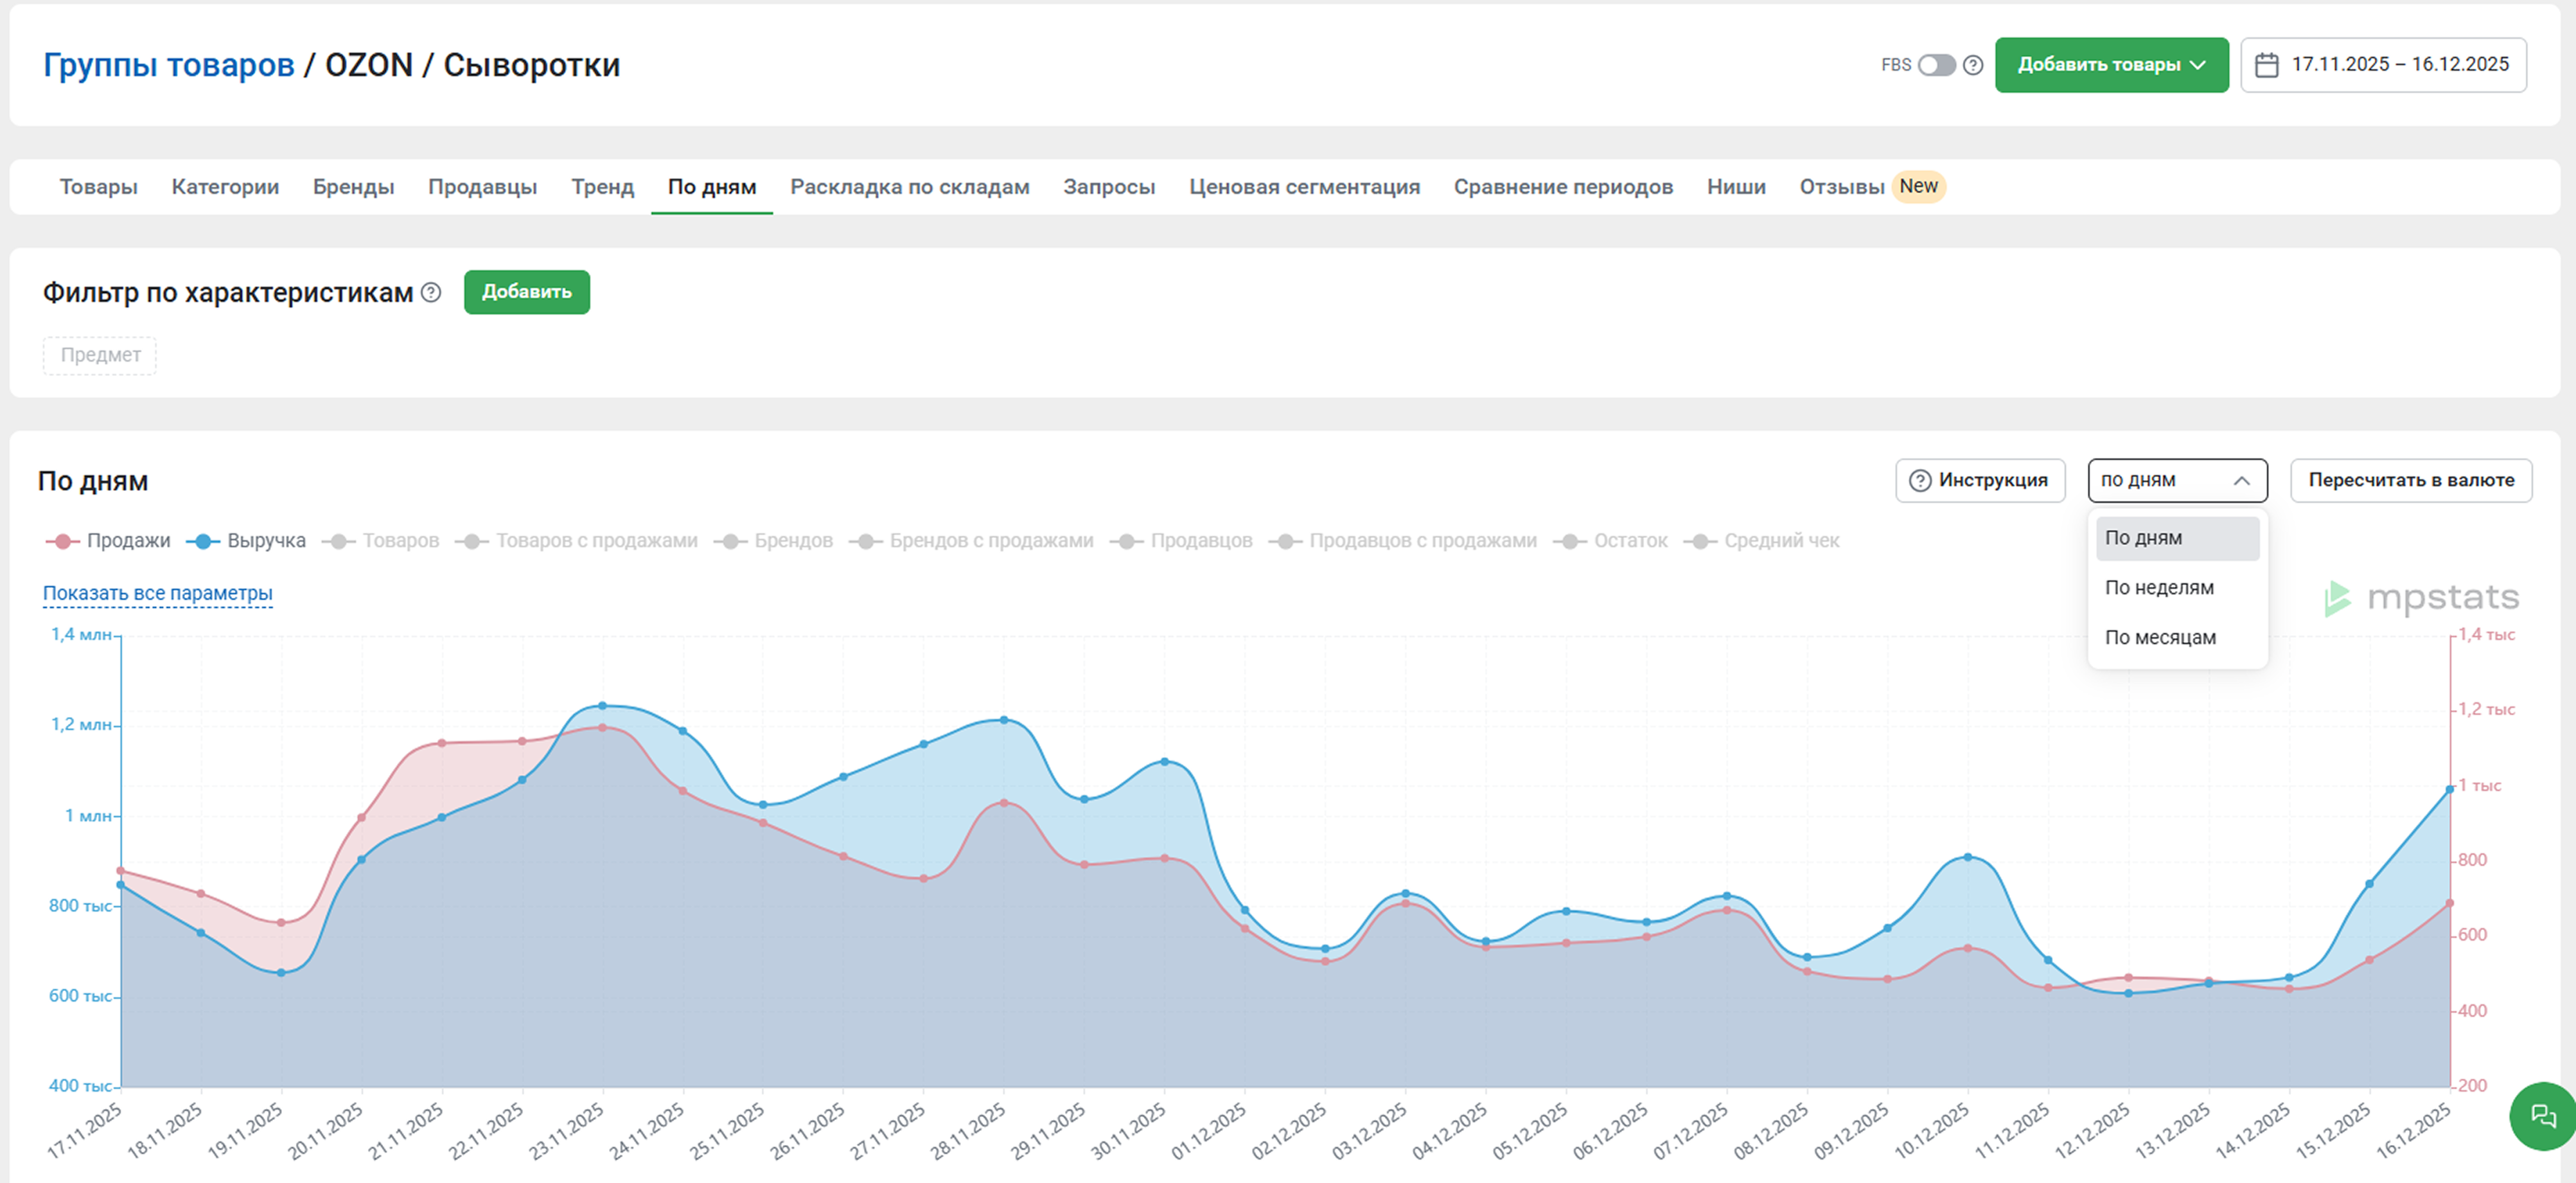Select По неделям from dropdown list
The width and height of the screenshot is (2576, 1183).
coord(2159,588)
